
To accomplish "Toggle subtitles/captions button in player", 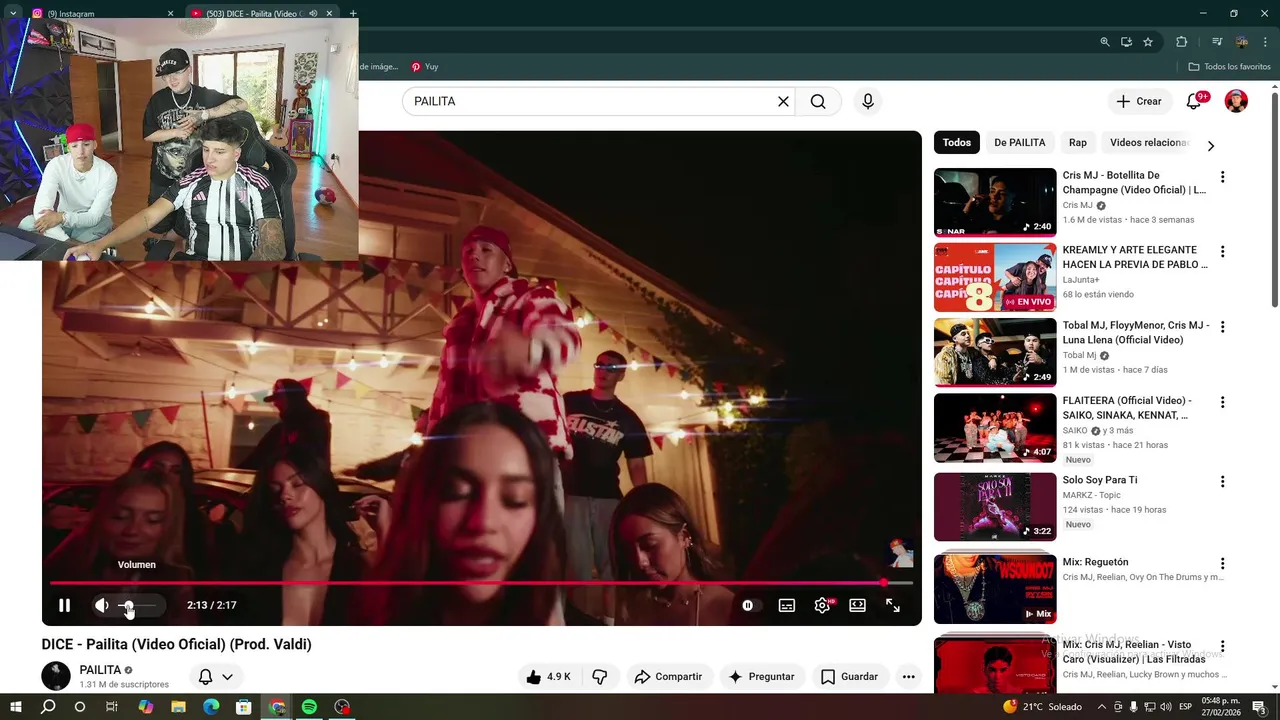I will pos(787,605).
